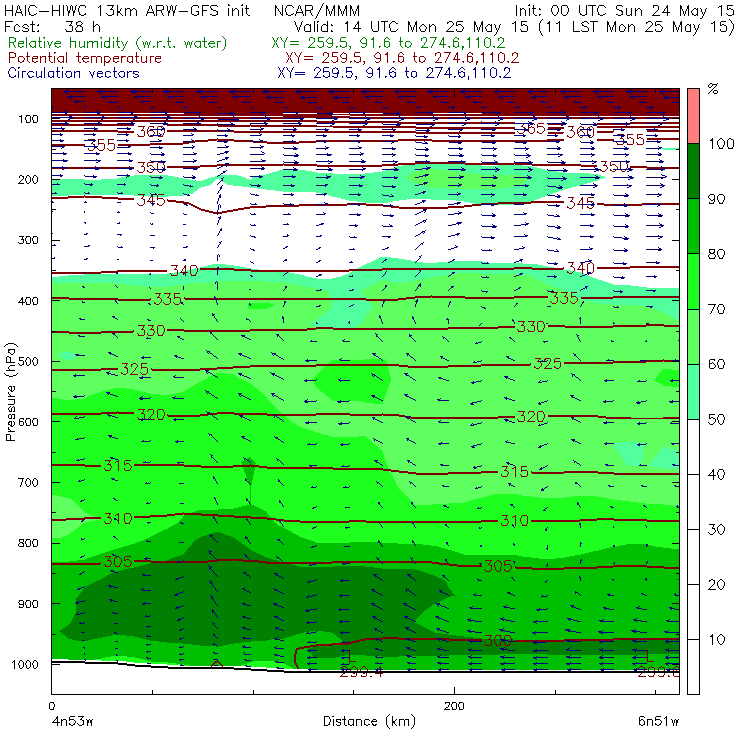Click the darkest green 90–100 colorbar segment
740x740 pixels.
tap(693, 171)
